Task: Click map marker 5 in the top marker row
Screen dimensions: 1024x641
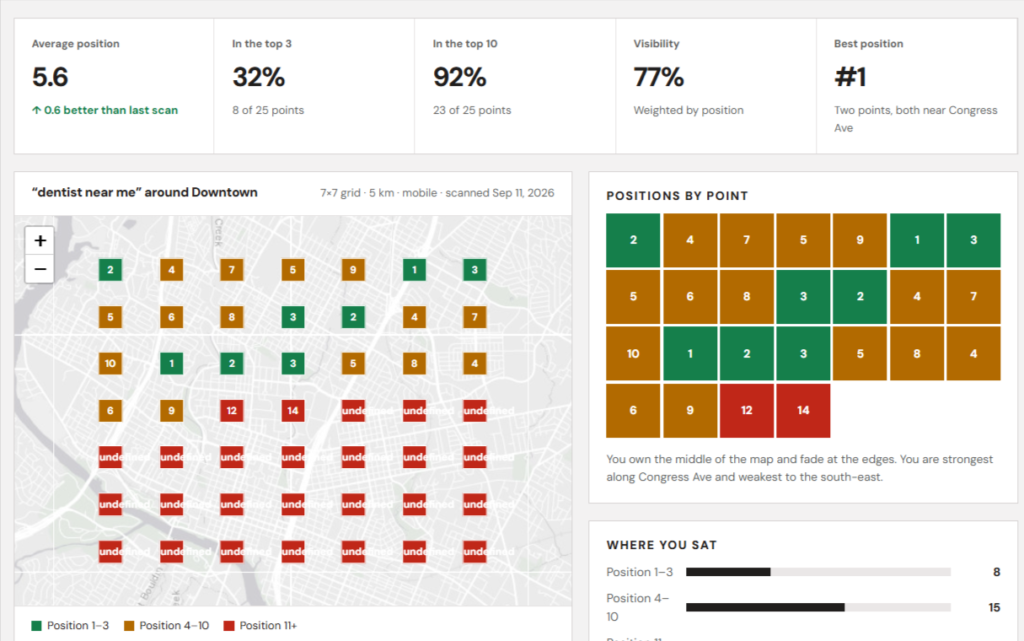Action: pyautogui.click(x=293, y=270)
